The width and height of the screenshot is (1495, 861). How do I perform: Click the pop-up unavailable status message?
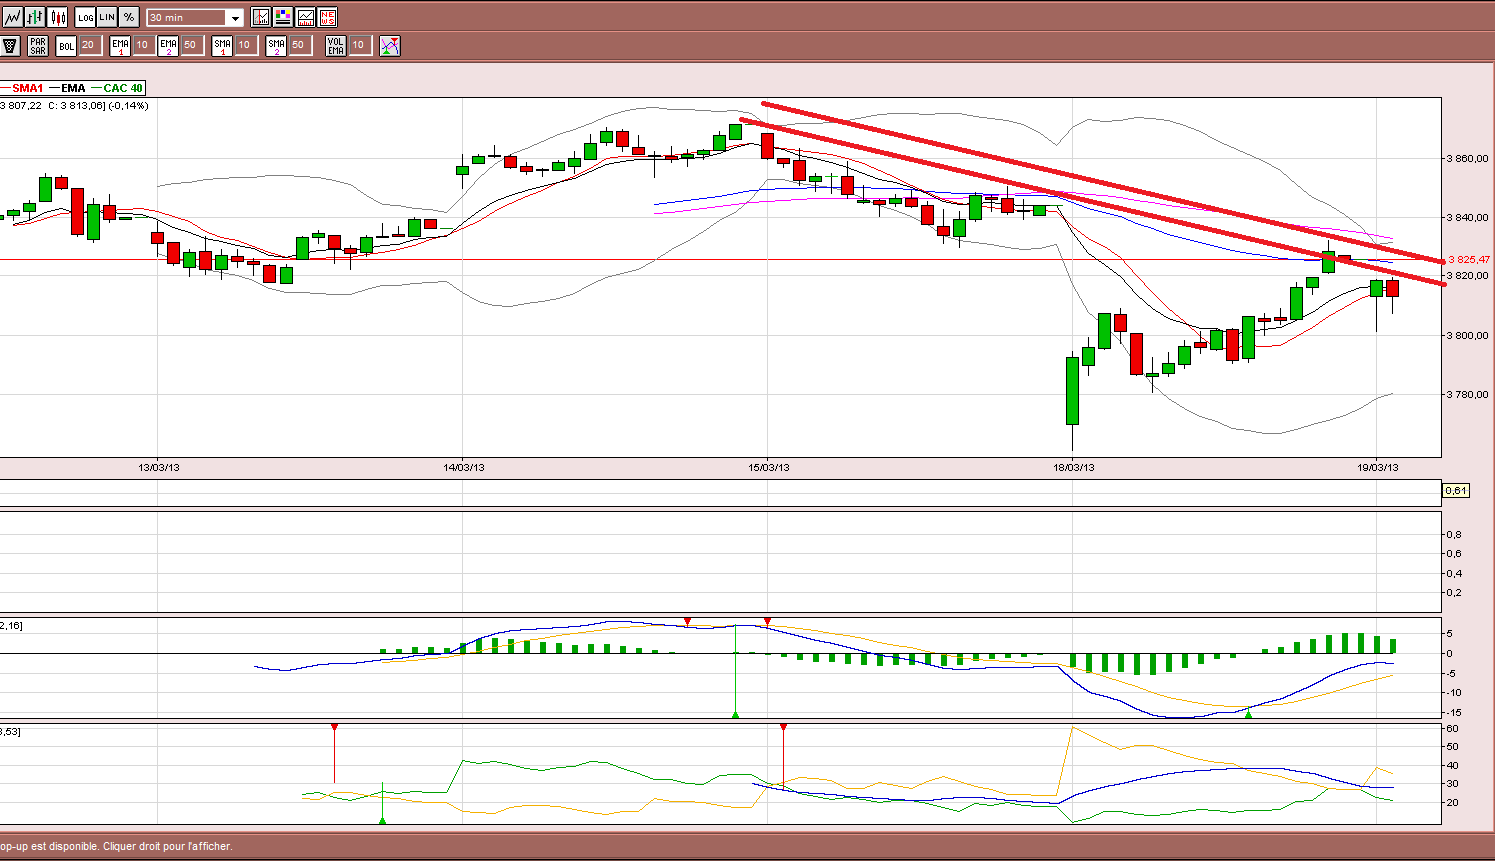click(116, 846)
